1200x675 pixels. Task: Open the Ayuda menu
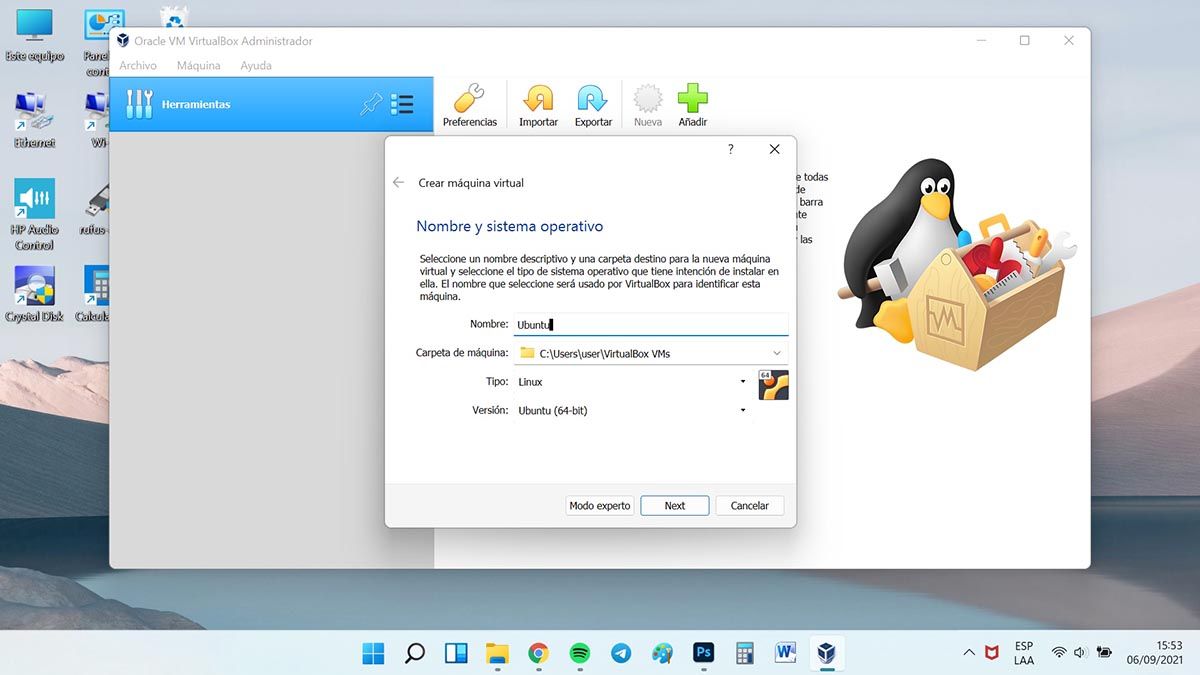click(256, 66)
